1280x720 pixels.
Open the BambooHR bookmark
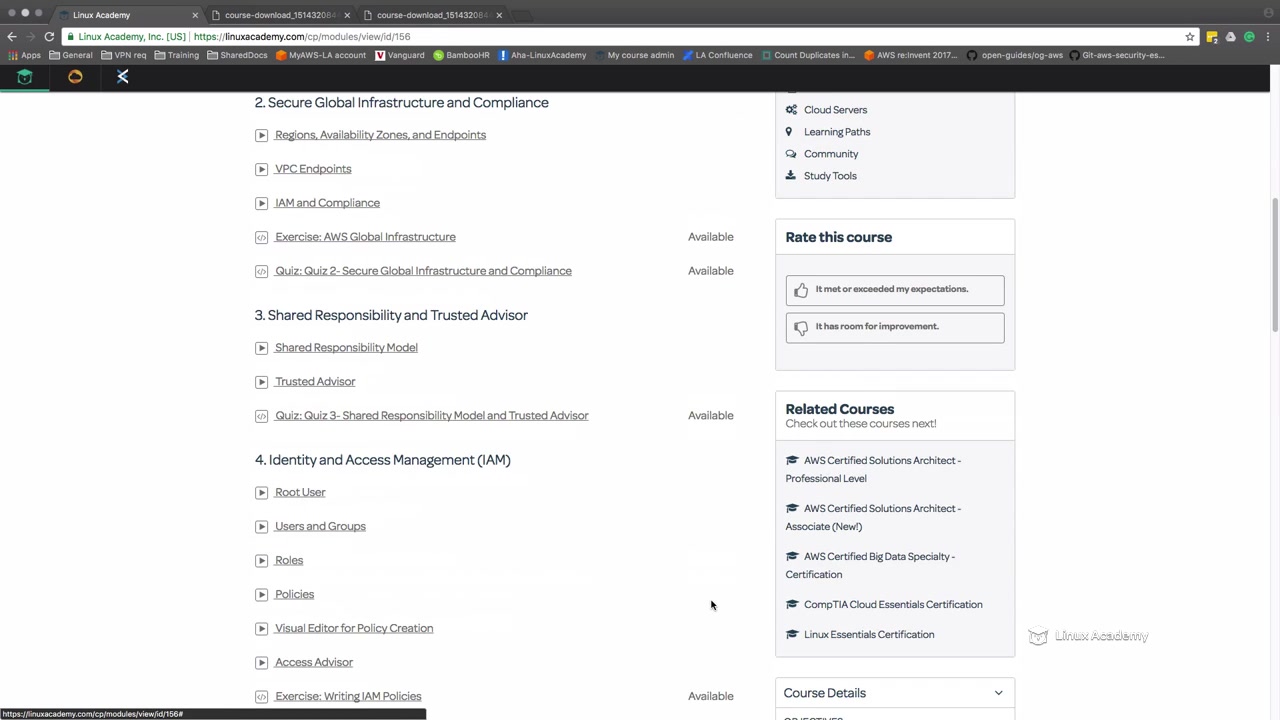coord(462,55)
